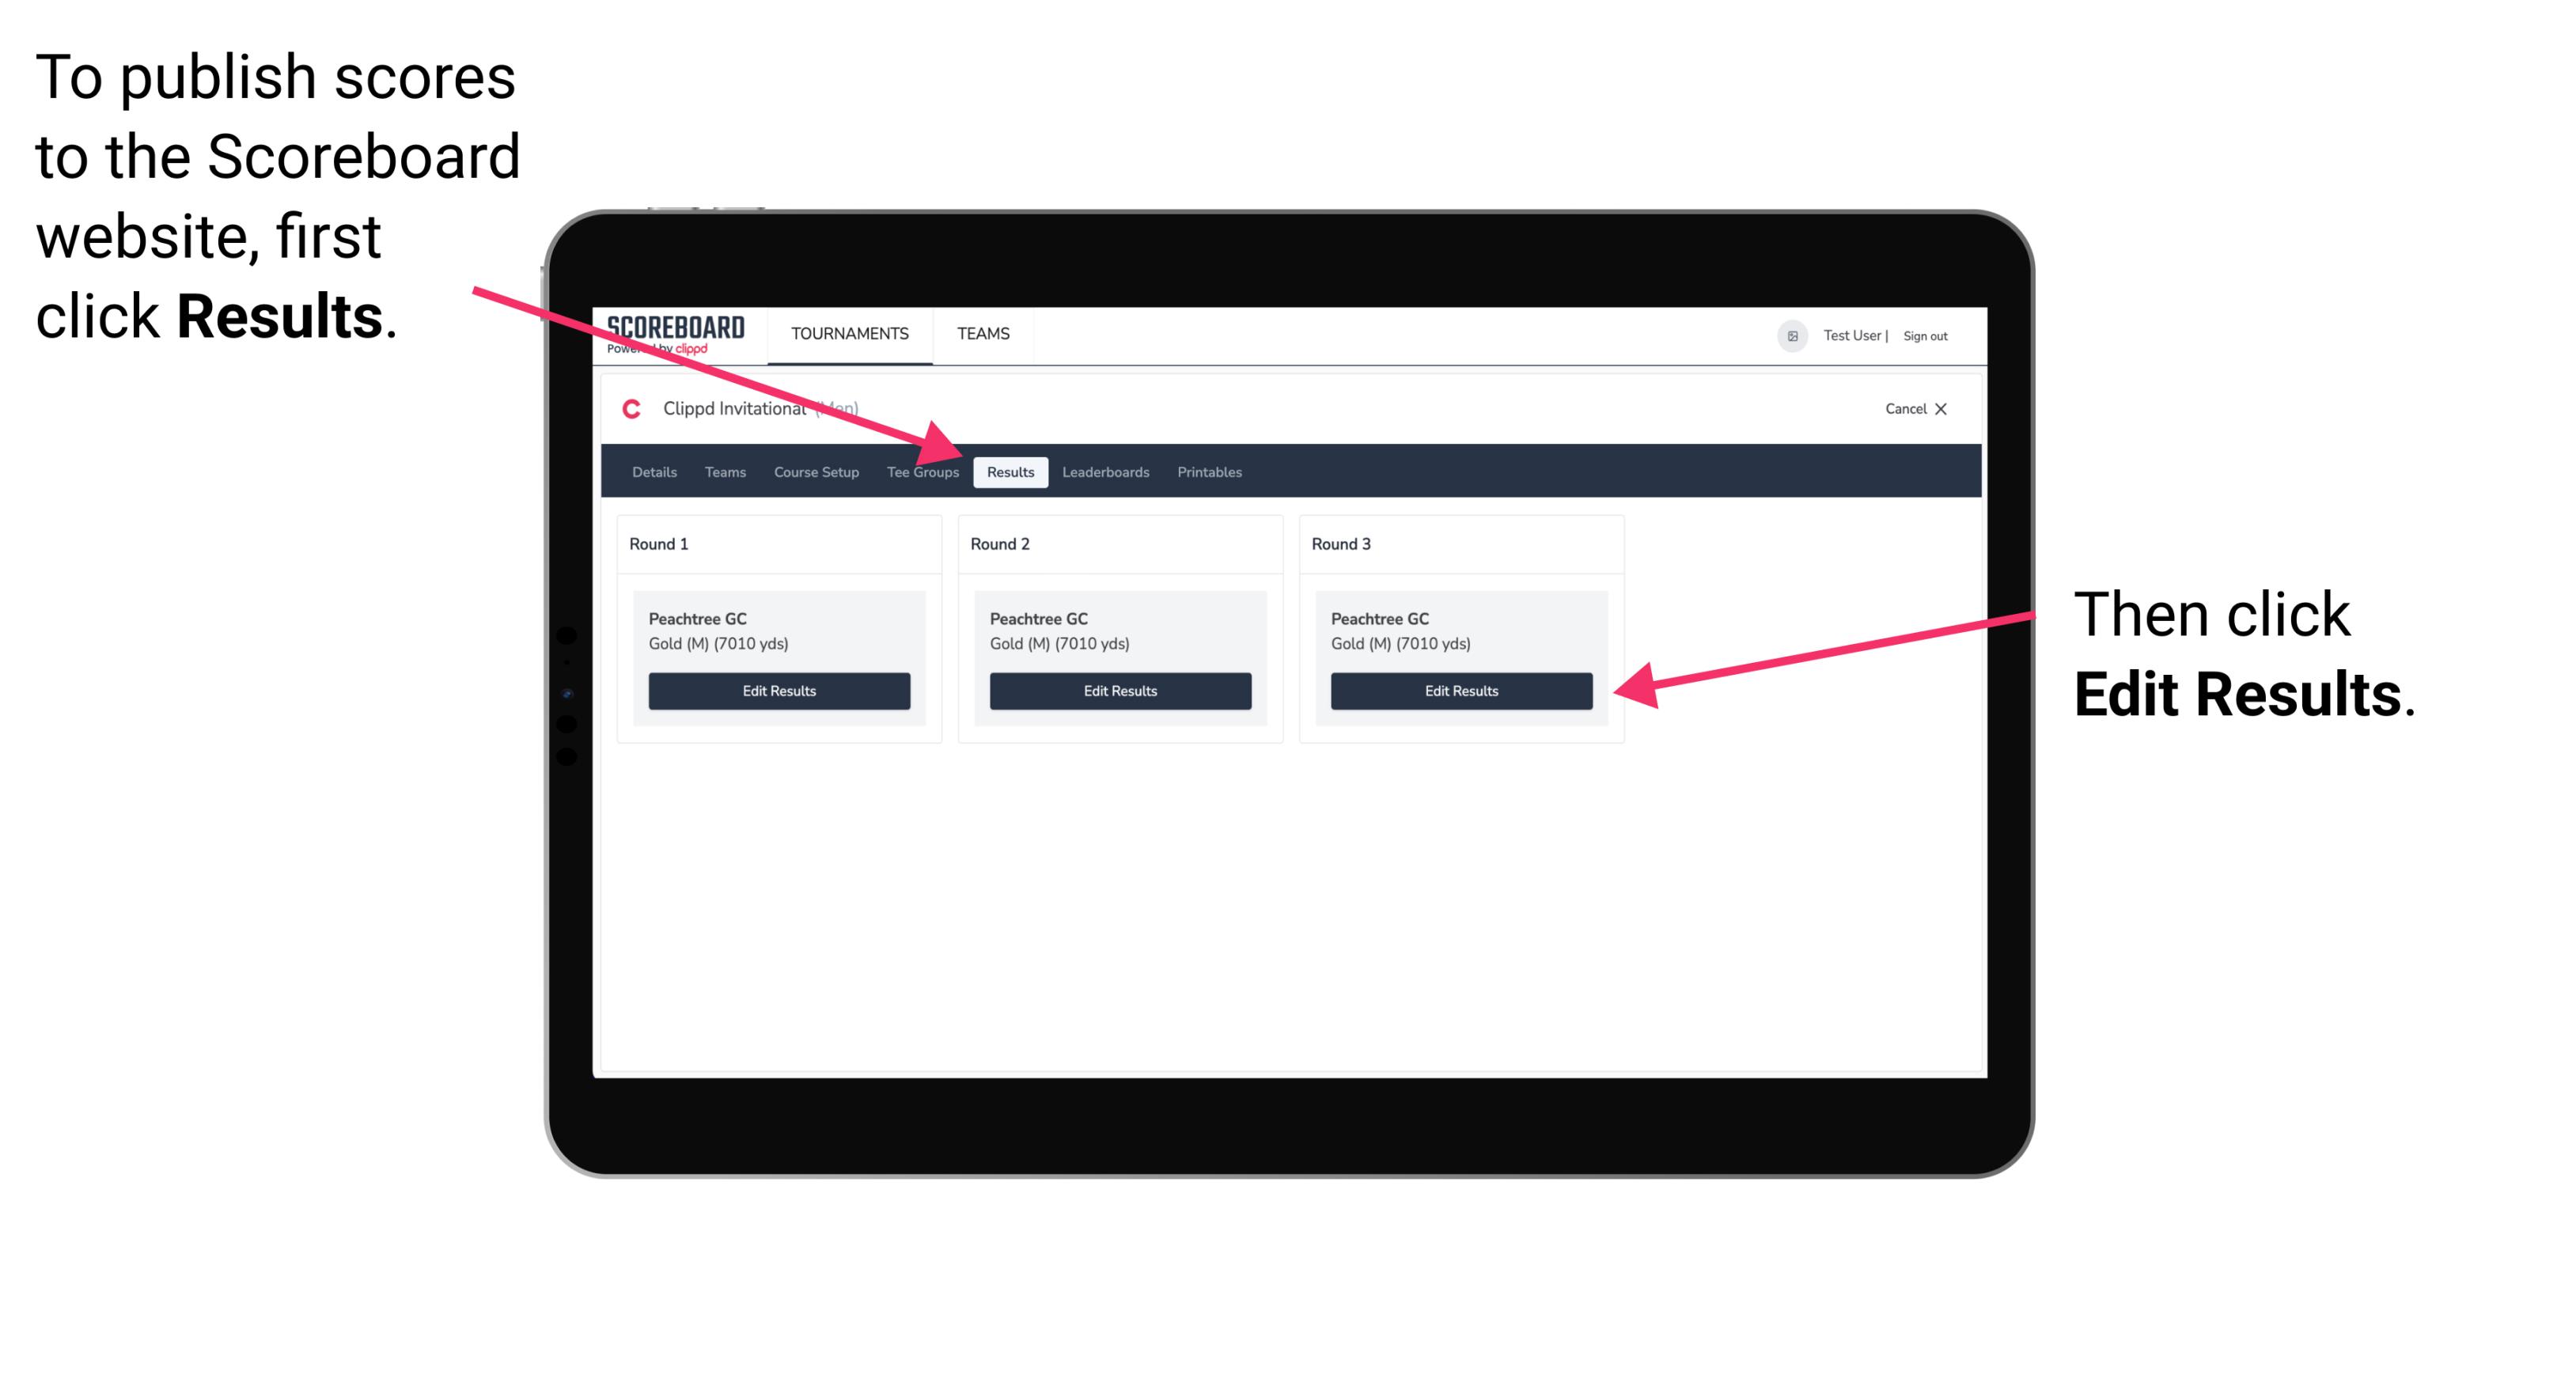The image size is (2576, 1386).
Task: Click Round 2 Edit Results button
Action: 1119,690
